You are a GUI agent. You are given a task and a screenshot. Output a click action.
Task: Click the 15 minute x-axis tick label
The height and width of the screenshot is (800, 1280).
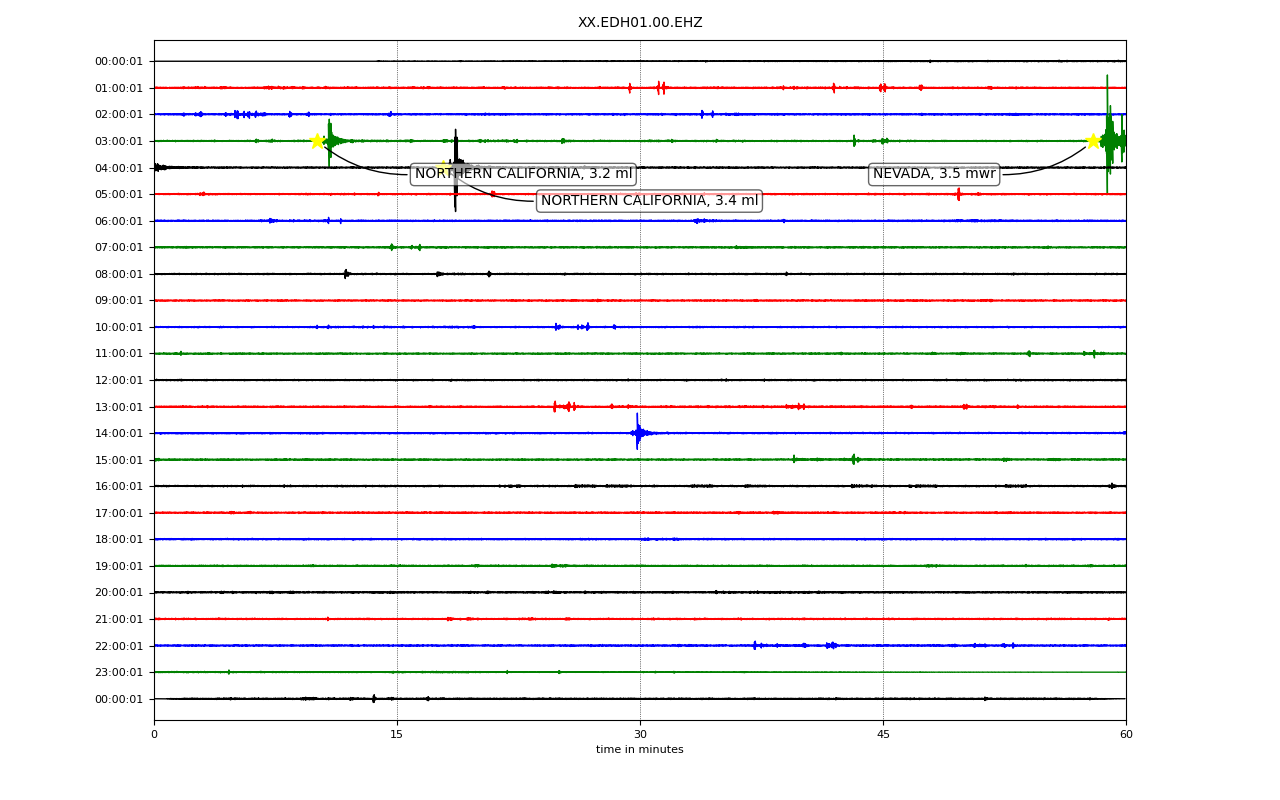[x=397, y=735]
